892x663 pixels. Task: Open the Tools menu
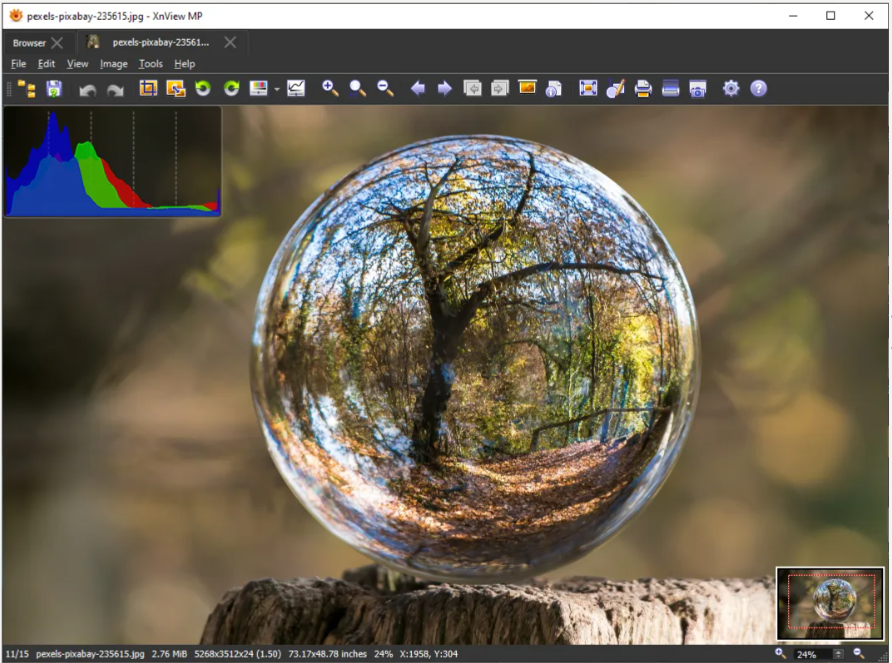click(x=150, y=63)
